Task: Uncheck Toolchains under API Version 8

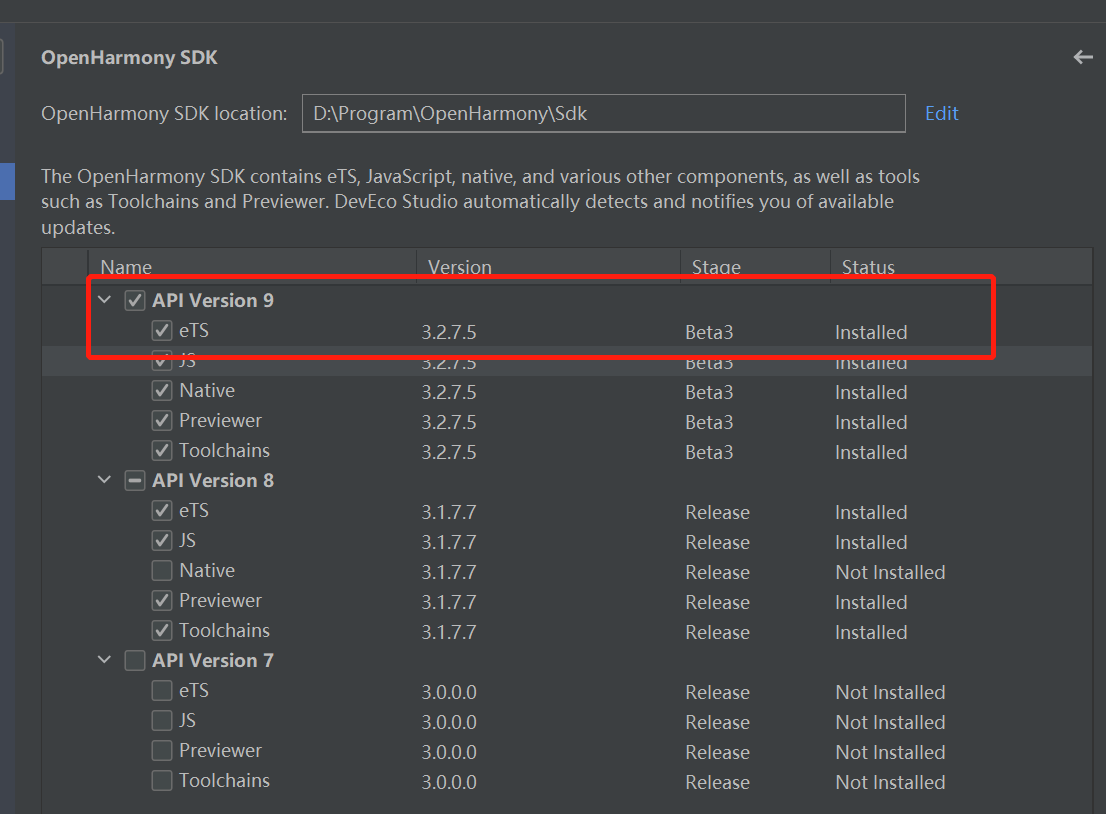Action: pos(162,630)
